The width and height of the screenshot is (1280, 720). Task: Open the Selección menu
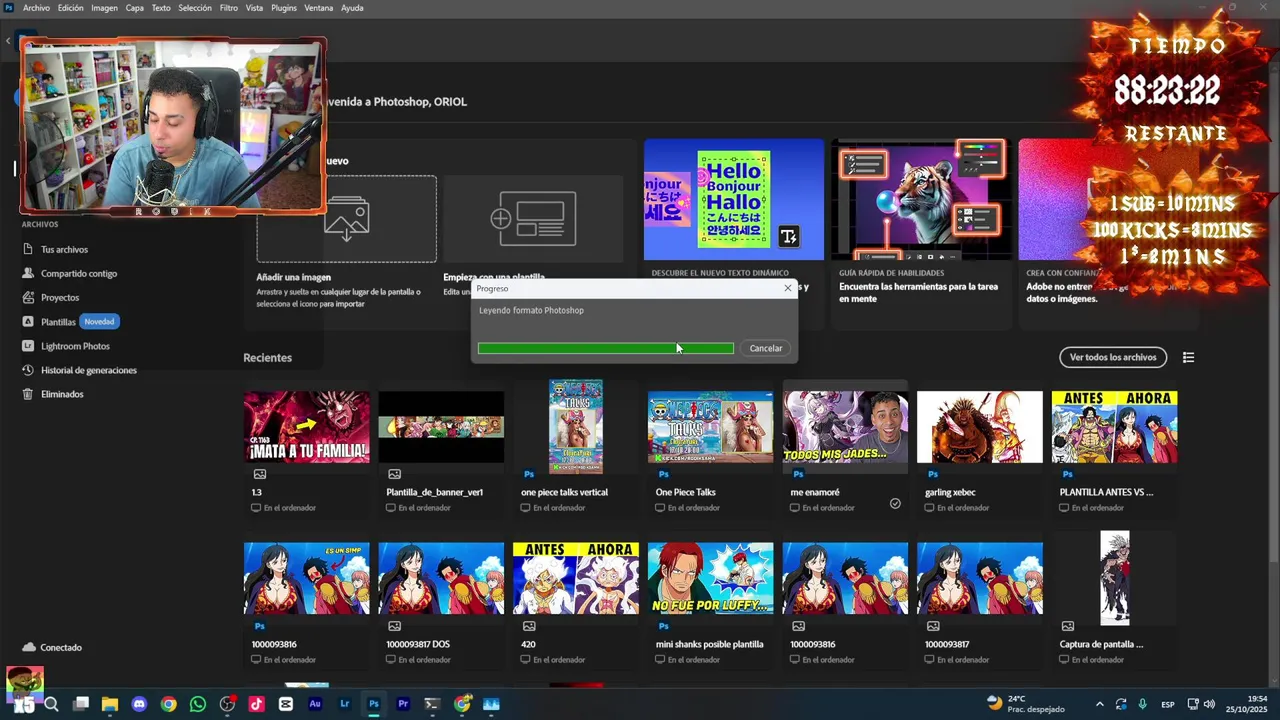tap(195, 8)
